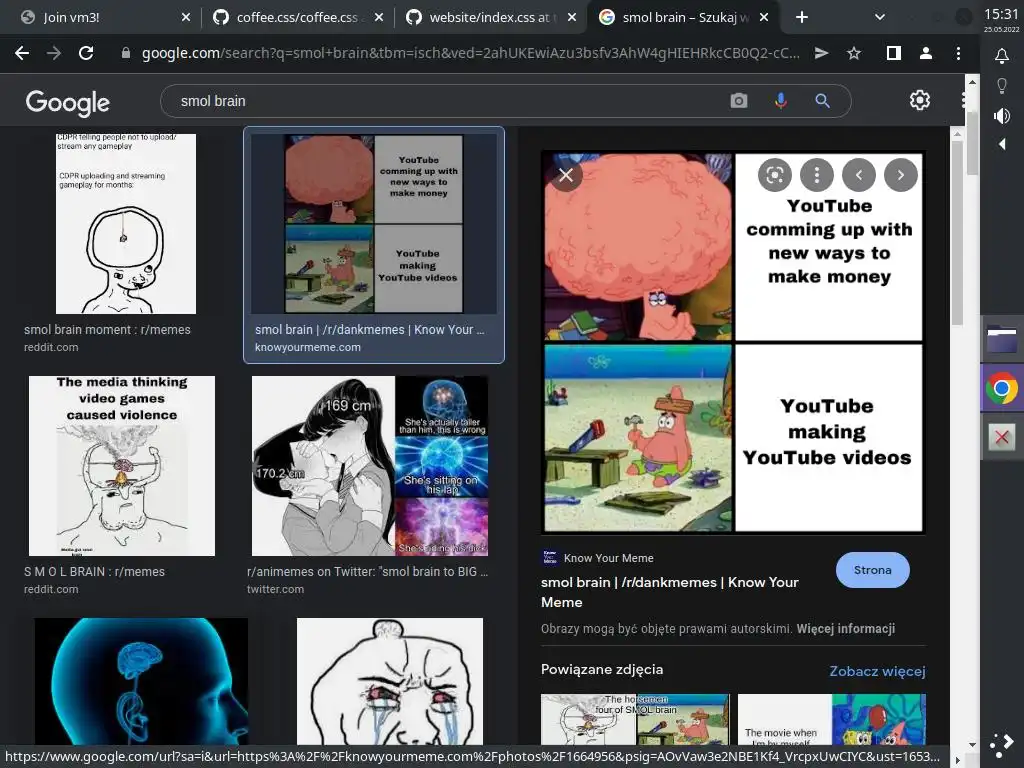Select the smol brain search tab
This screenshot has width=1024, height=768.
tap(683, 18)
